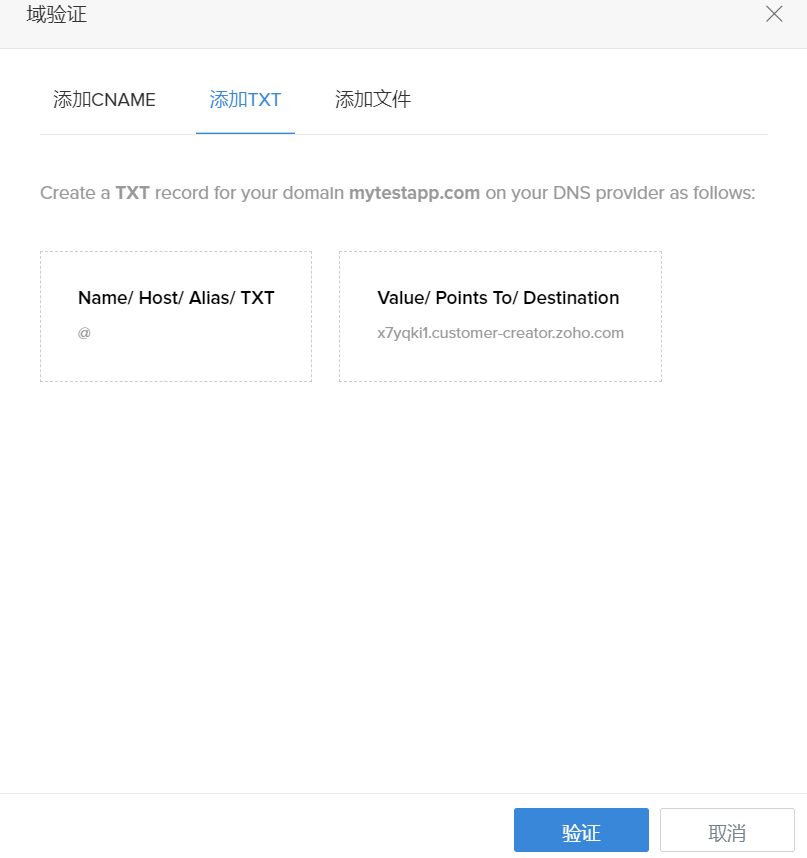807x858 pixels.
Task: Click the bold TXT word in instructions
Action: [132, 192]
